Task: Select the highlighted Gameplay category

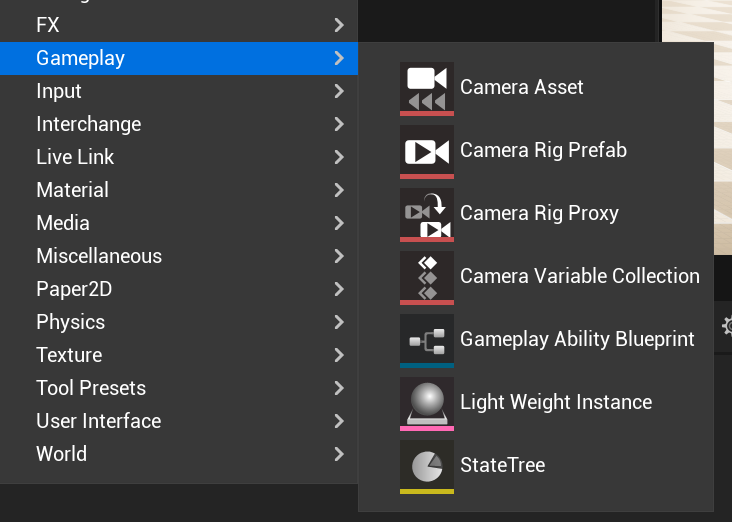Action: tap(80, 58)
